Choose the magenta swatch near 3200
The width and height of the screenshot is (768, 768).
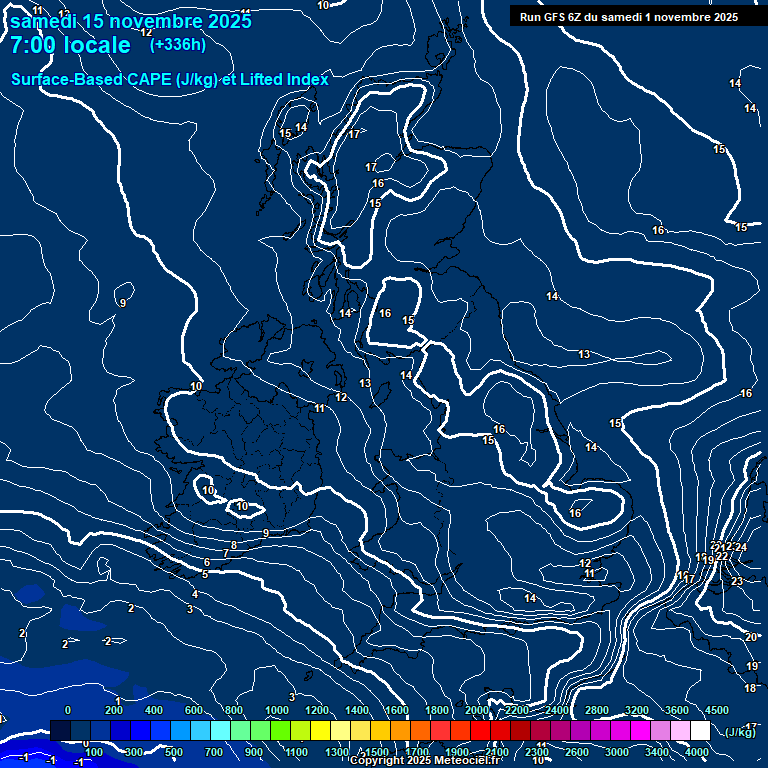pos(640,731)
